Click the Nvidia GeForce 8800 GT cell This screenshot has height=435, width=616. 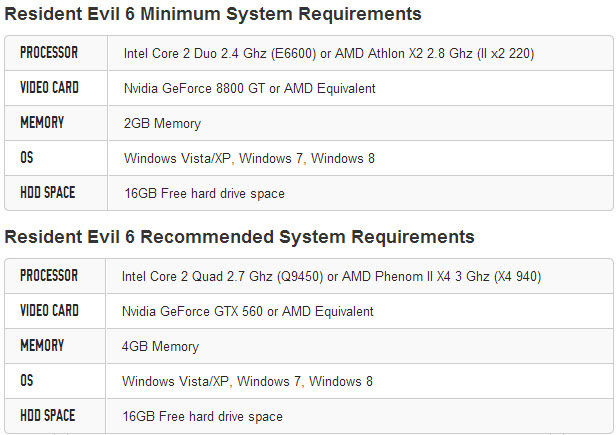point(249,88)
